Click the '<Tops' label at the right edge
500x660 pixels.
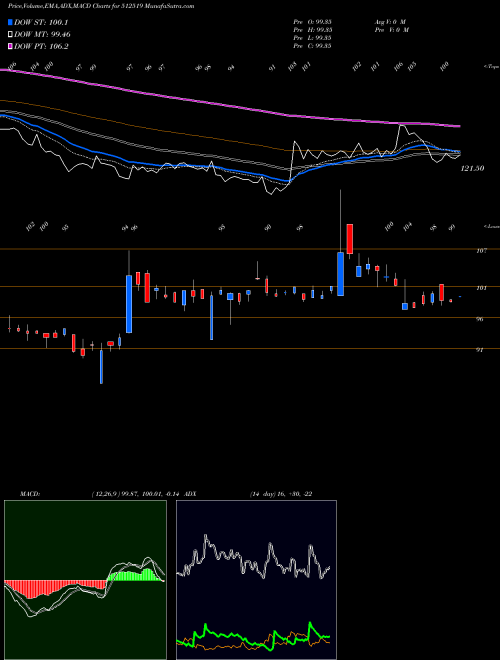pos(491,67)
